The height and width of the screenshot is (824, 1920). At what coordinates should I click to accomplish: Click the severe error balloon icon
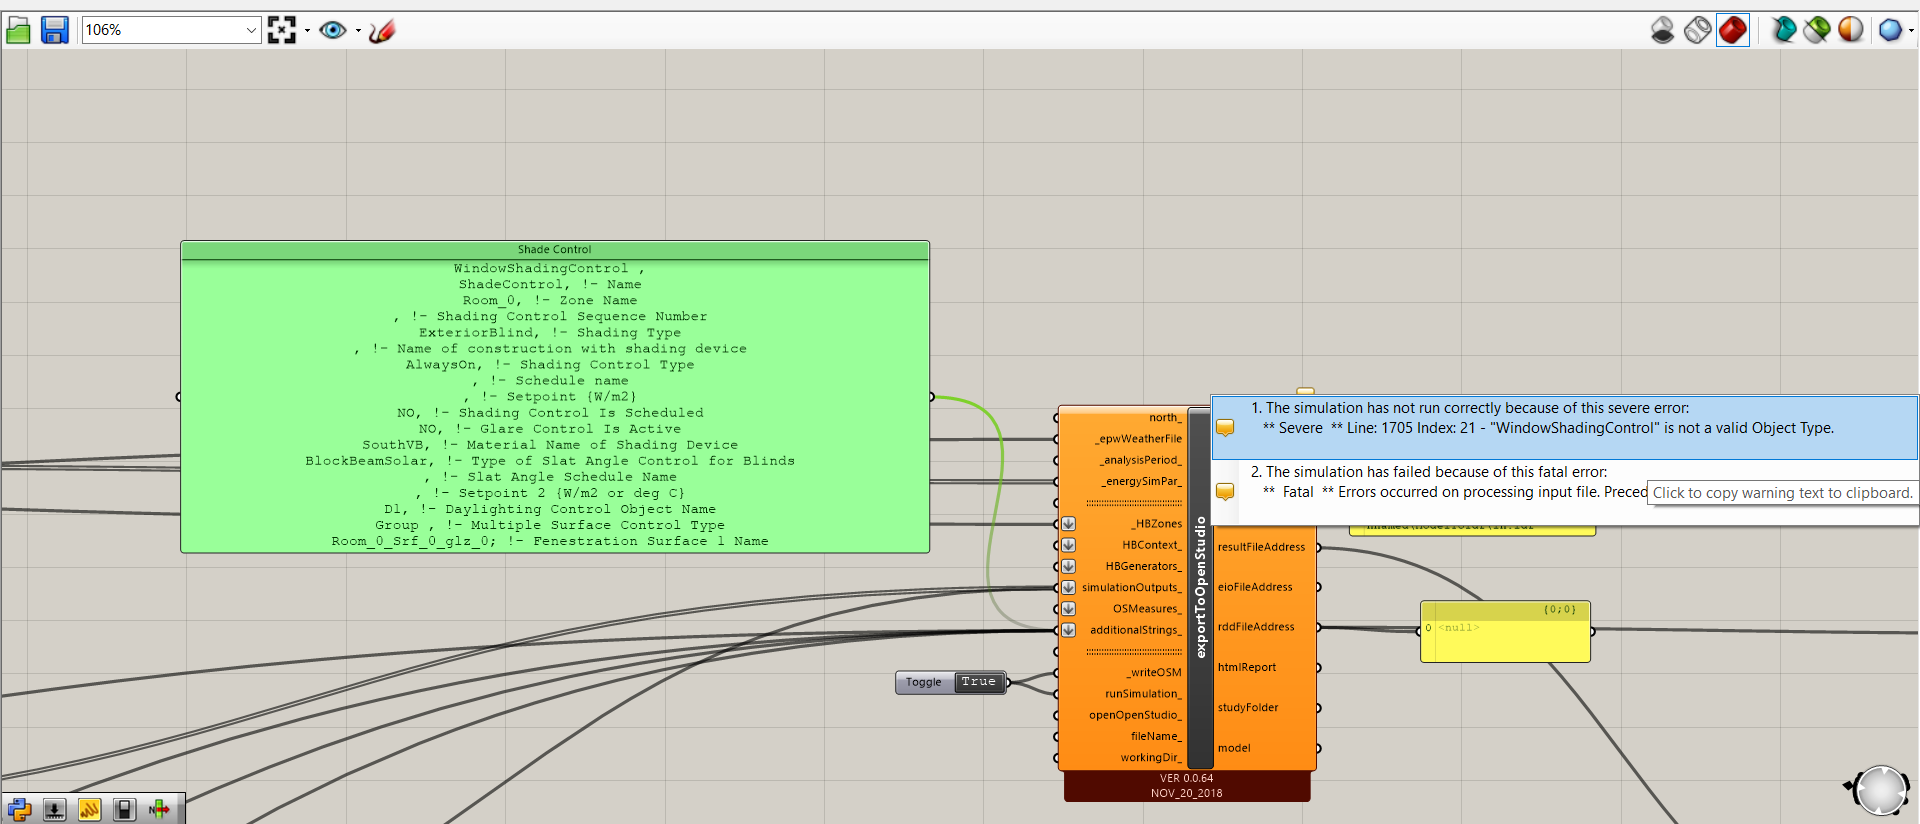[1225, 428]
